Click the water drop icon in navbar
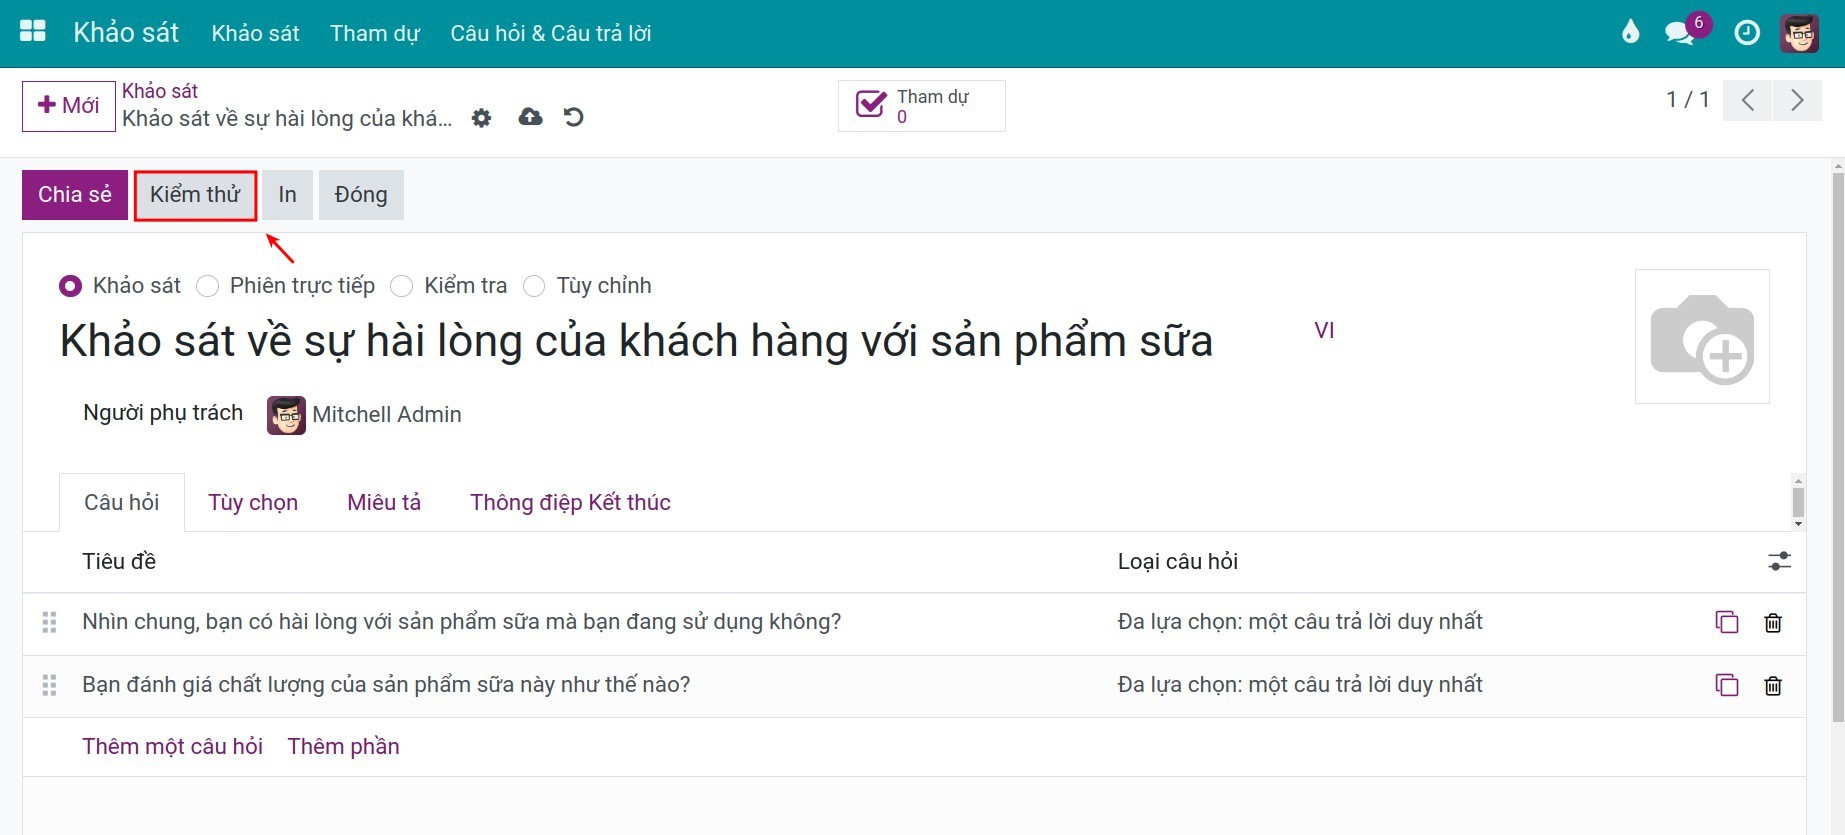Screen dimensions: 1845x835 point(1631,33)
